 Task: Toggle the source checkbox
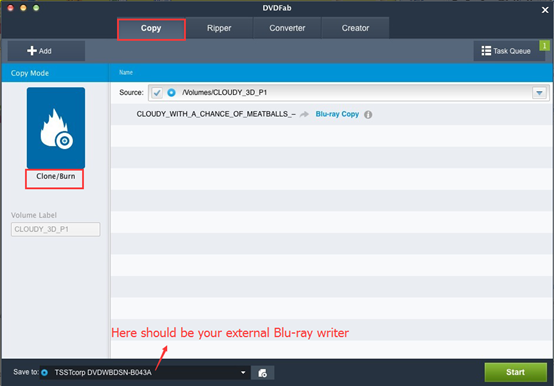tap(157, 93)
